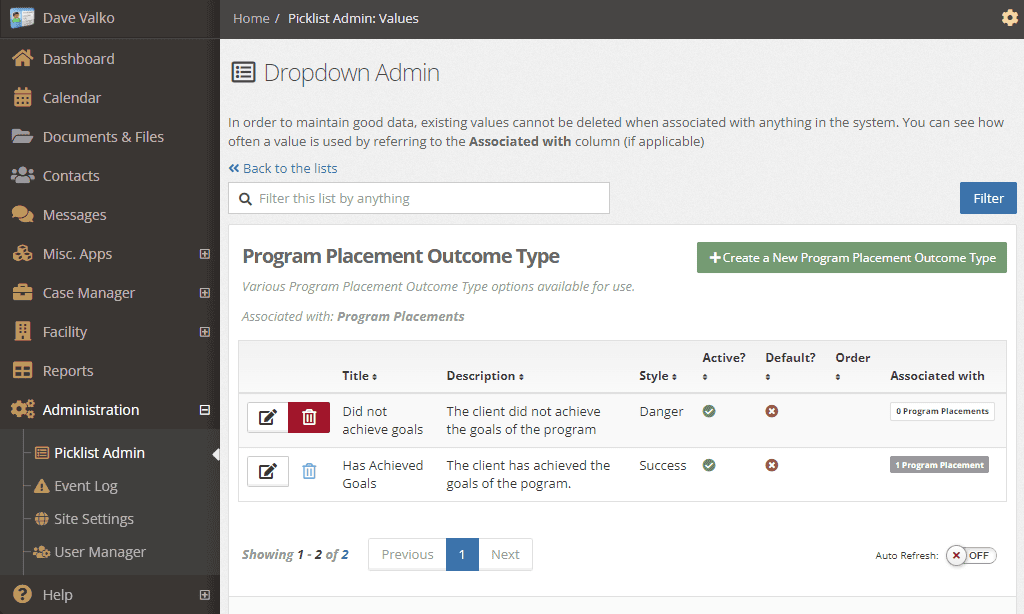The image size is (1024, 614).
Task: Click Dave Valko user name
Action: (x=78, y=18)
